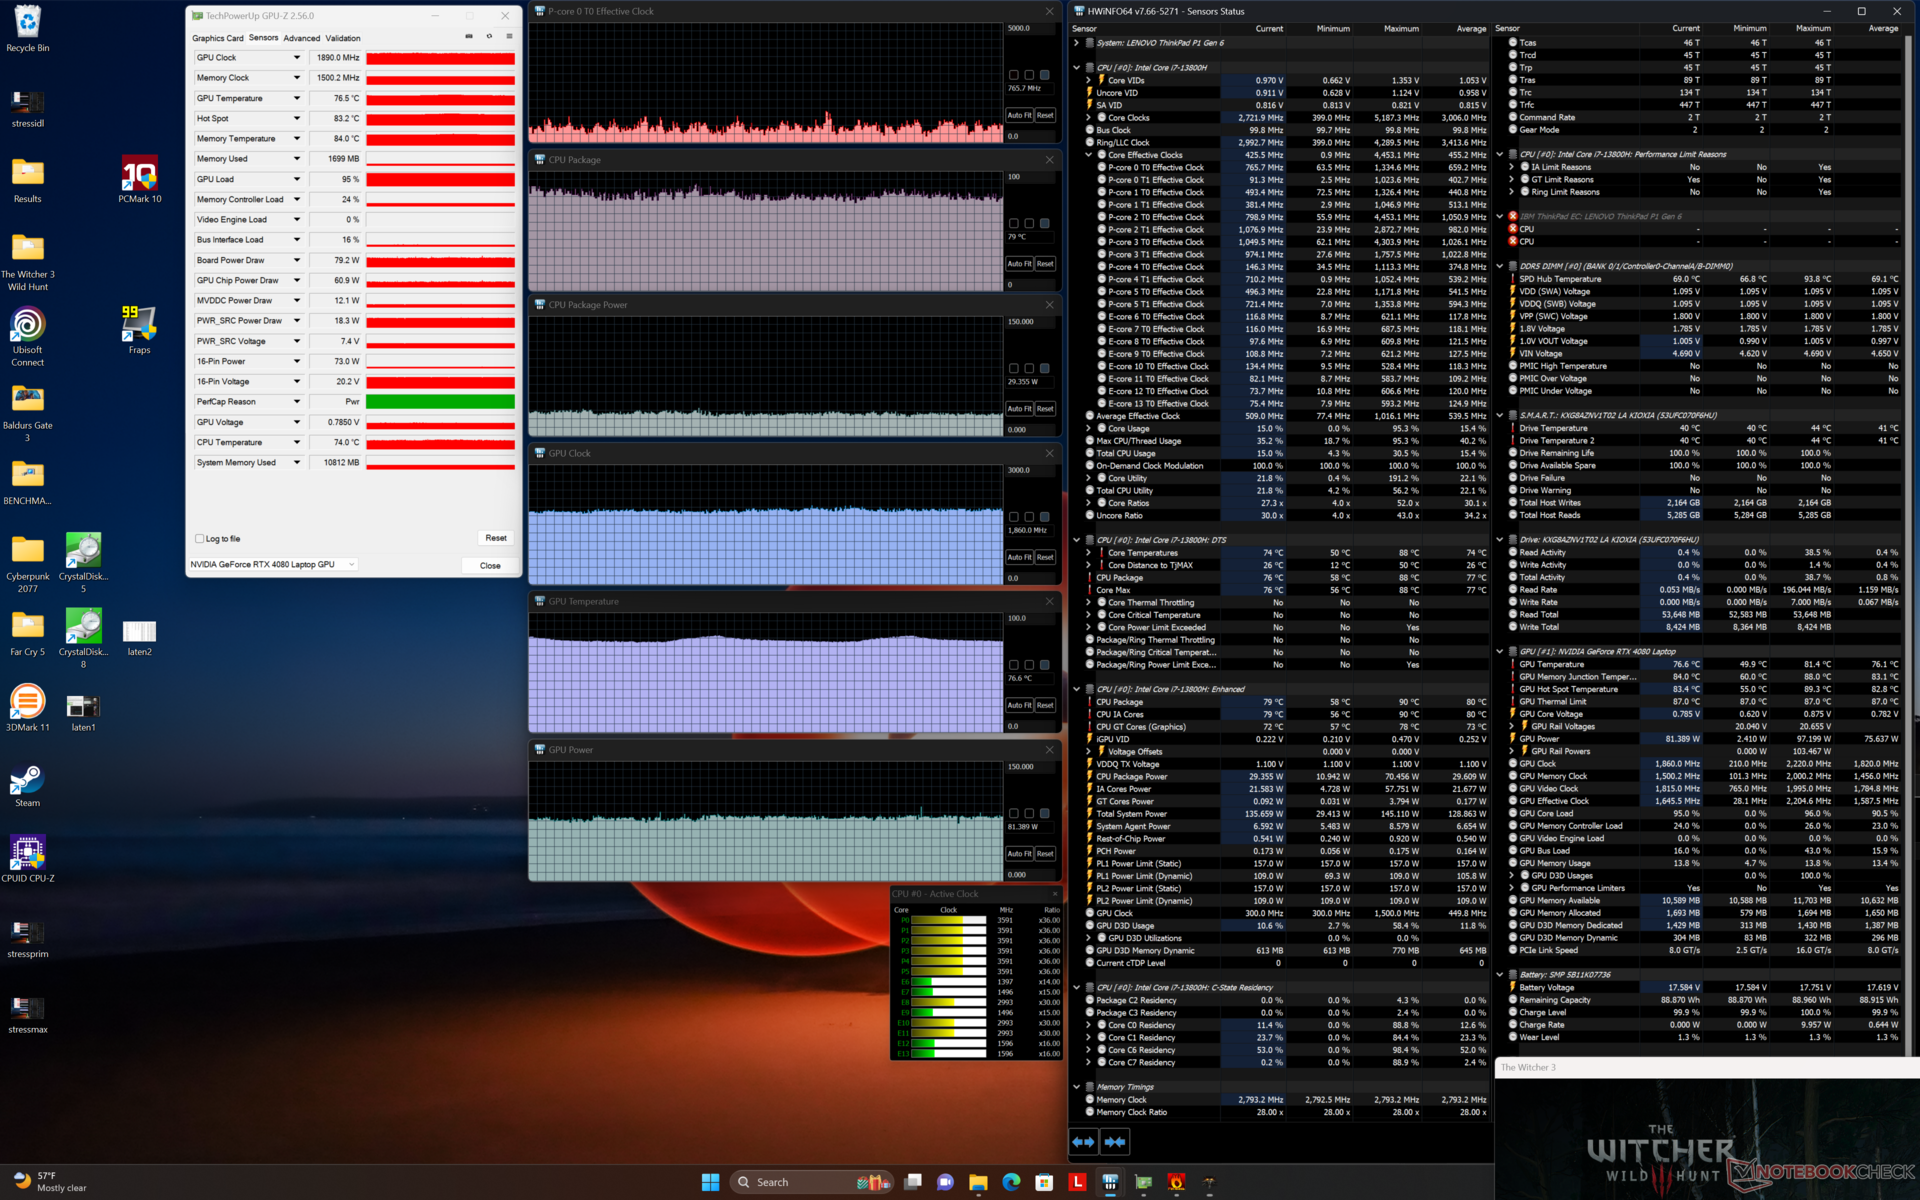Screen dimensions: 1920x1200
Task: Select PCMark 10 desktop icon
Action: 139,180
